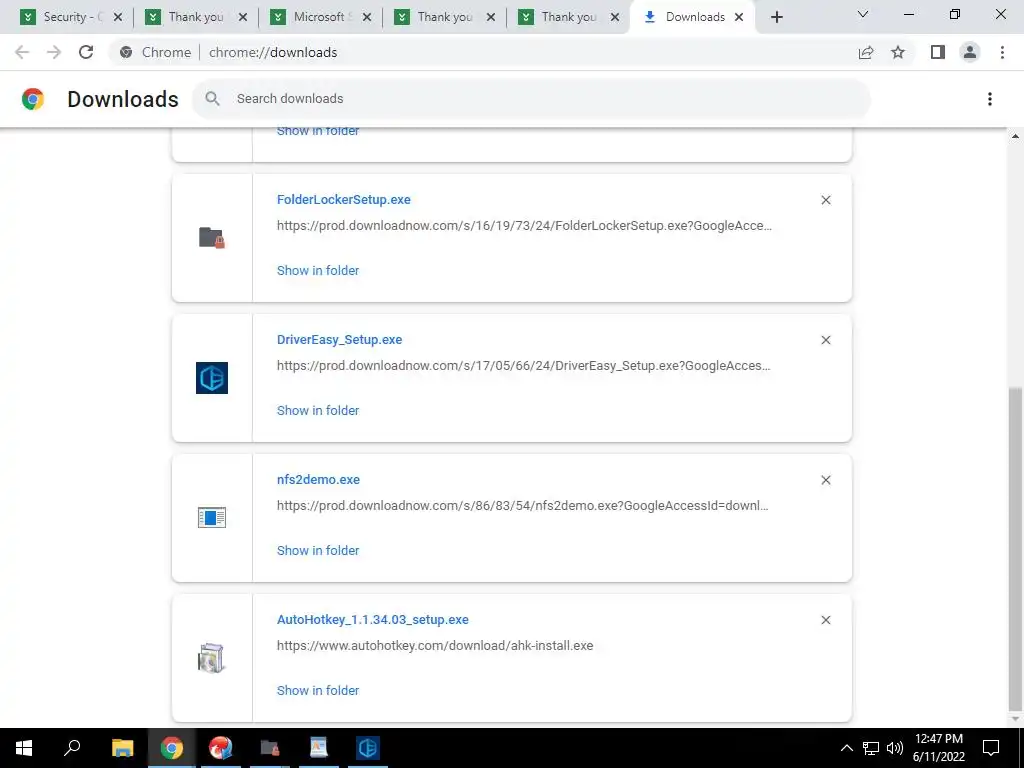Close the Microsoft tab
This screenshot has height=768, width=1024.
click(x=367, y=17)
